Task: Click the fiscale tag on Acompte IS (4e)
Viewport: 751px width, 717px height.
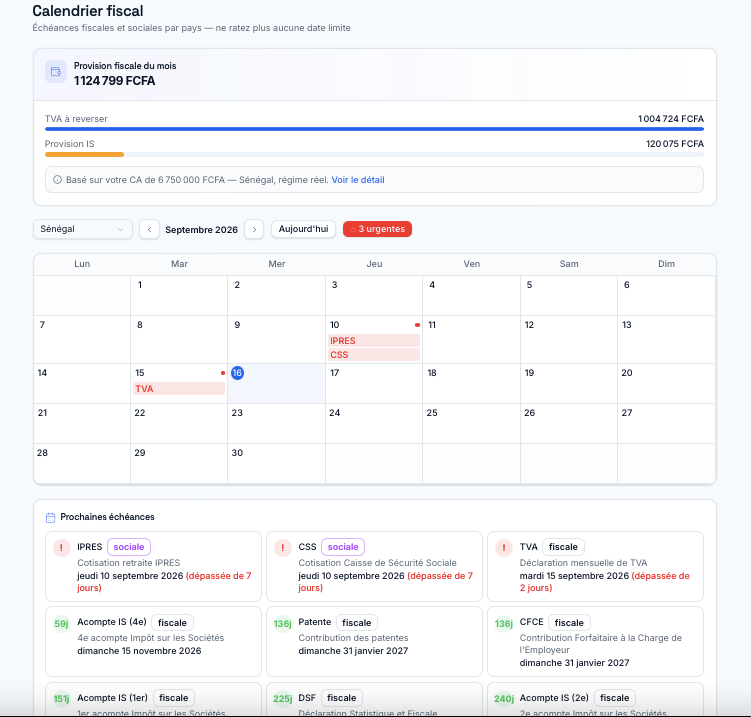Action: 172,623
